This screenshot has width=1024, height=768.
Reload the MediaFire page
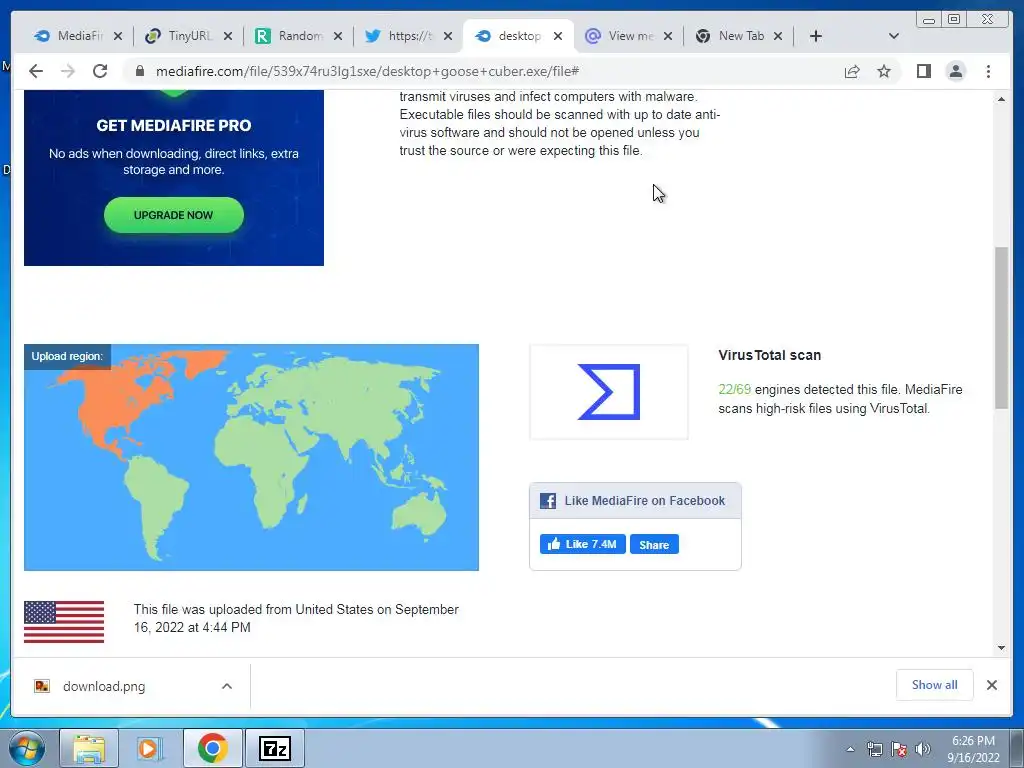[100, 71]
